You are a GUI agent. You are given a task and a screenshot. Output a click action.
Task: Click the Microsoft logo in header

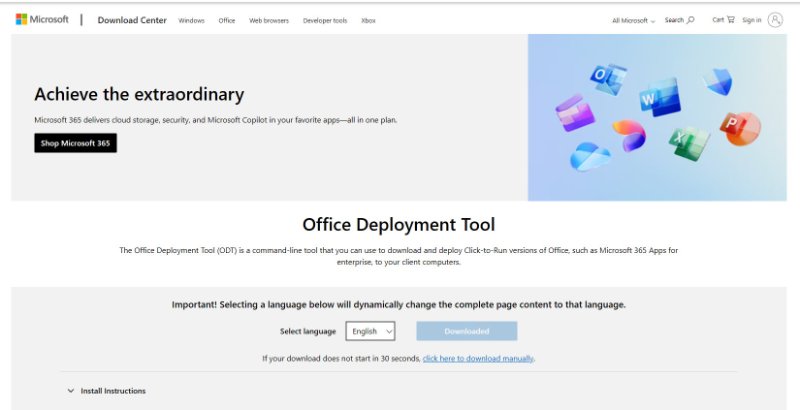point(41,19)
